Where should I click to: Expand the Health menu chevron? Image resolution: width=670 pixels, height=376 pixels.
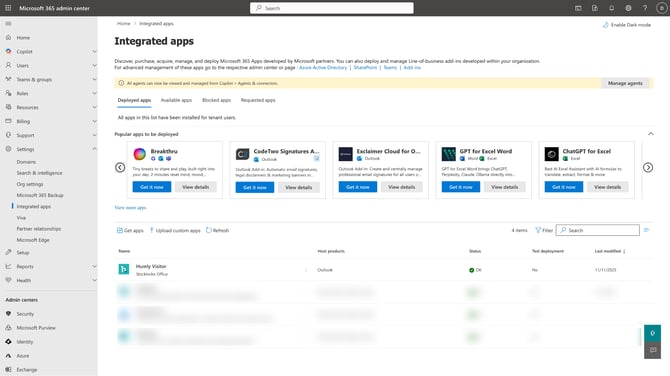click(94, 280)
